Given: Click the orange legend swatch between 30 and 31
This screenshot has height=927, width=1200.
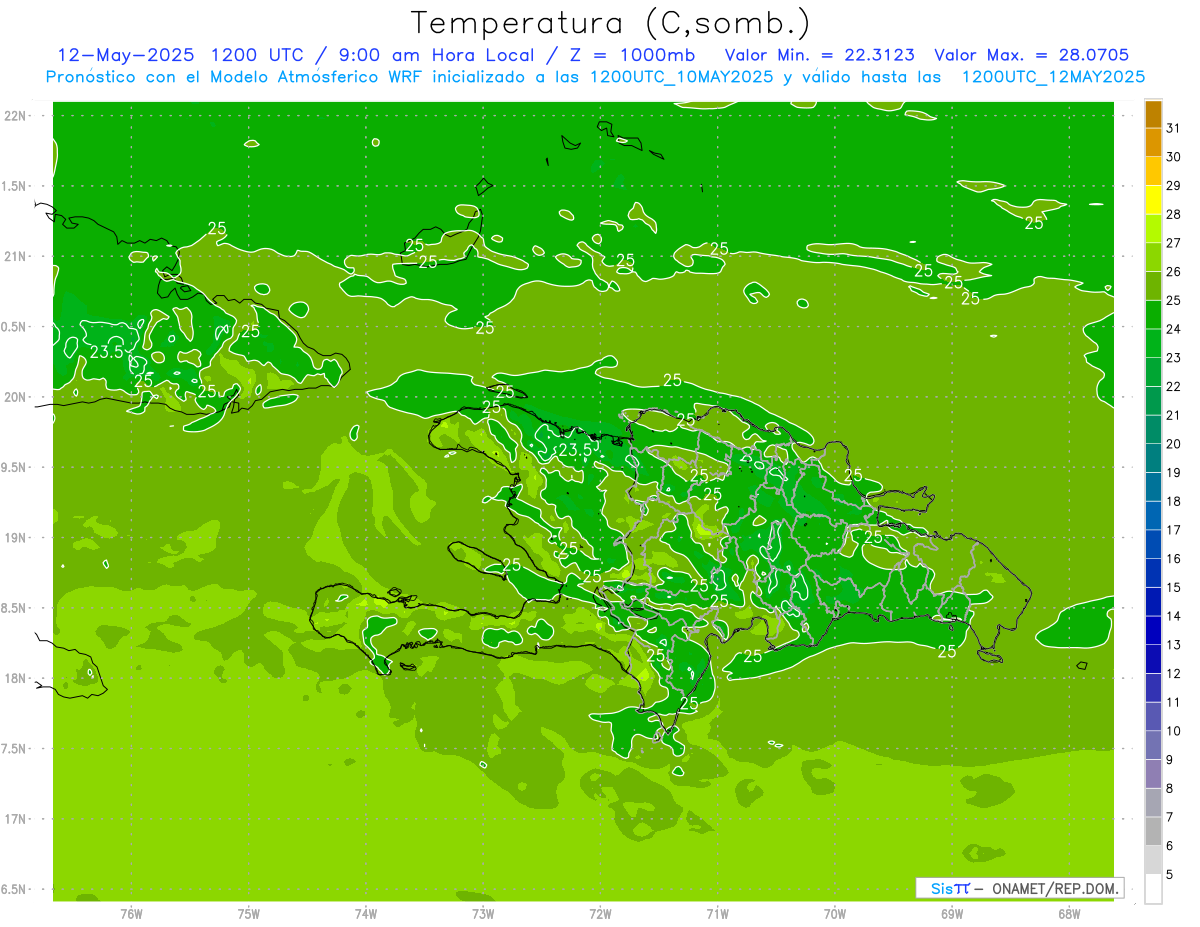Looking at the screenshot, I should coord(1153,143).
